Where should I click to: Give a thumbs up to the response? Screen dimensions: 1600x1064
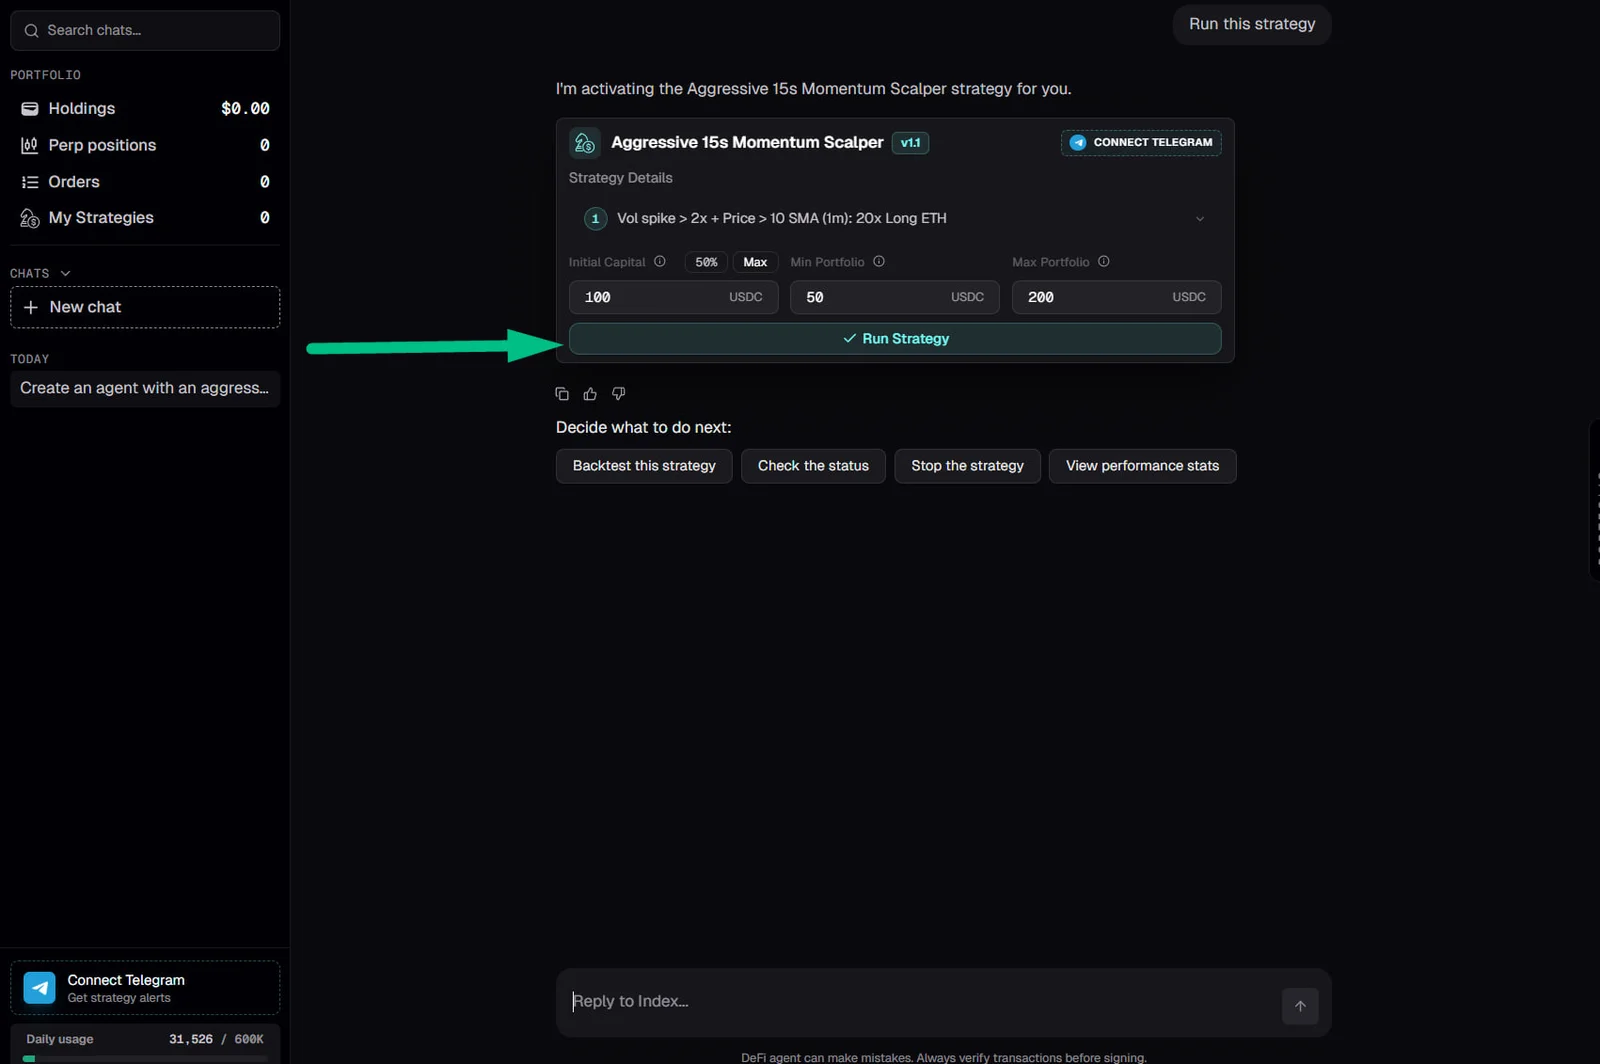point(590,394)
